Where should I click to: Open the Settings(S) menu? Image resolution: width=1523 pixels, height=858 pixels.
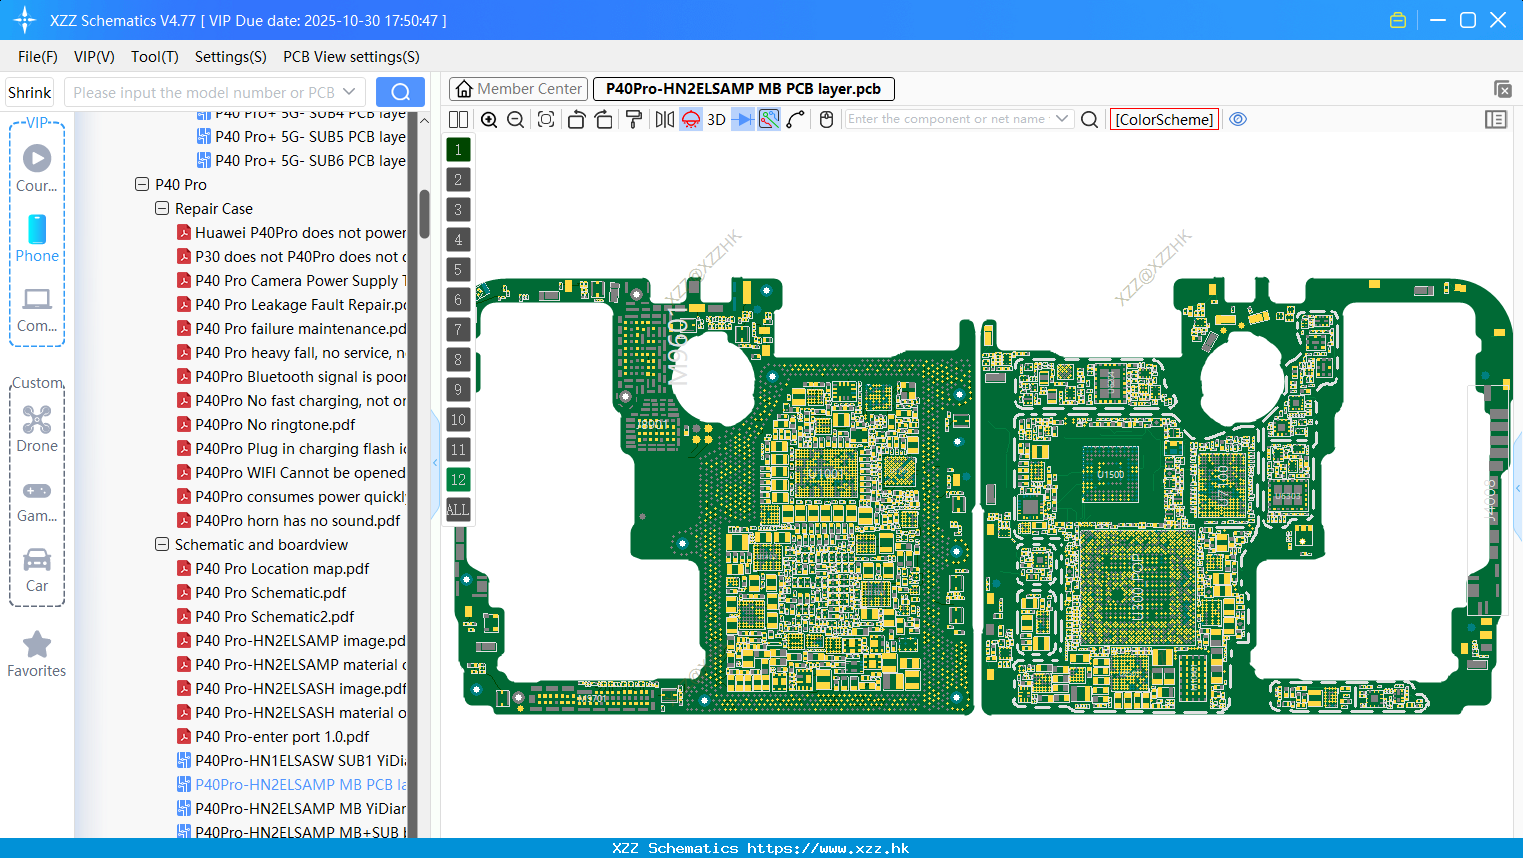tap(231, 57)
